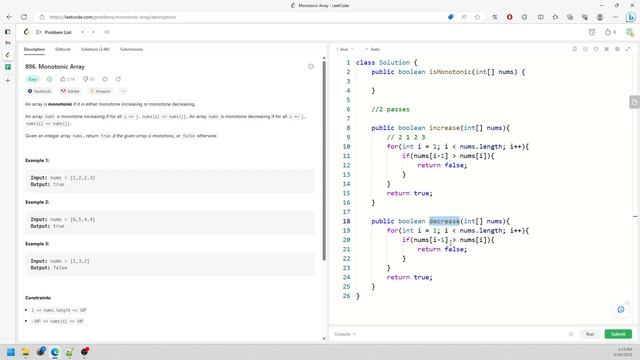Viewport: 640px width, 360px height.
Task: Click the leetcode.com address bar
Action: (112, 17)
